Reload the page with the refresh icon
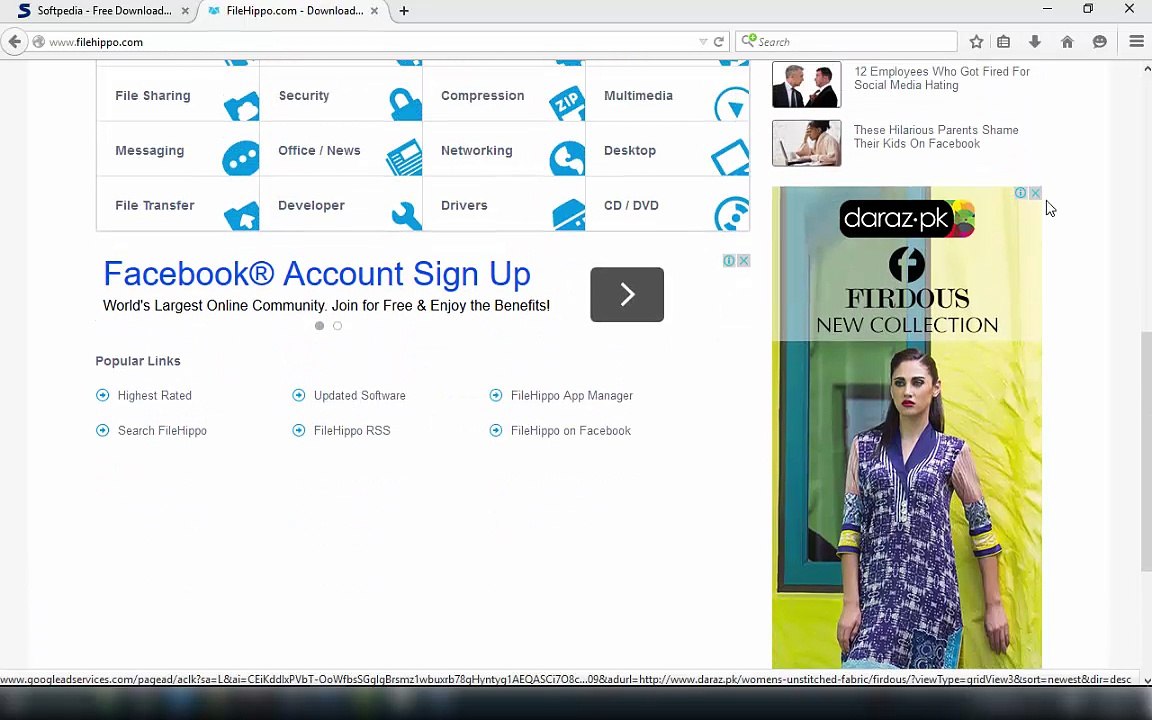 point(719,42)
